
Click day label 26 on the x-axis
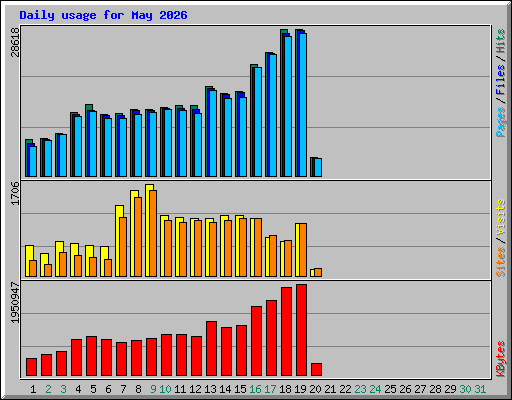tap(405, 389)
